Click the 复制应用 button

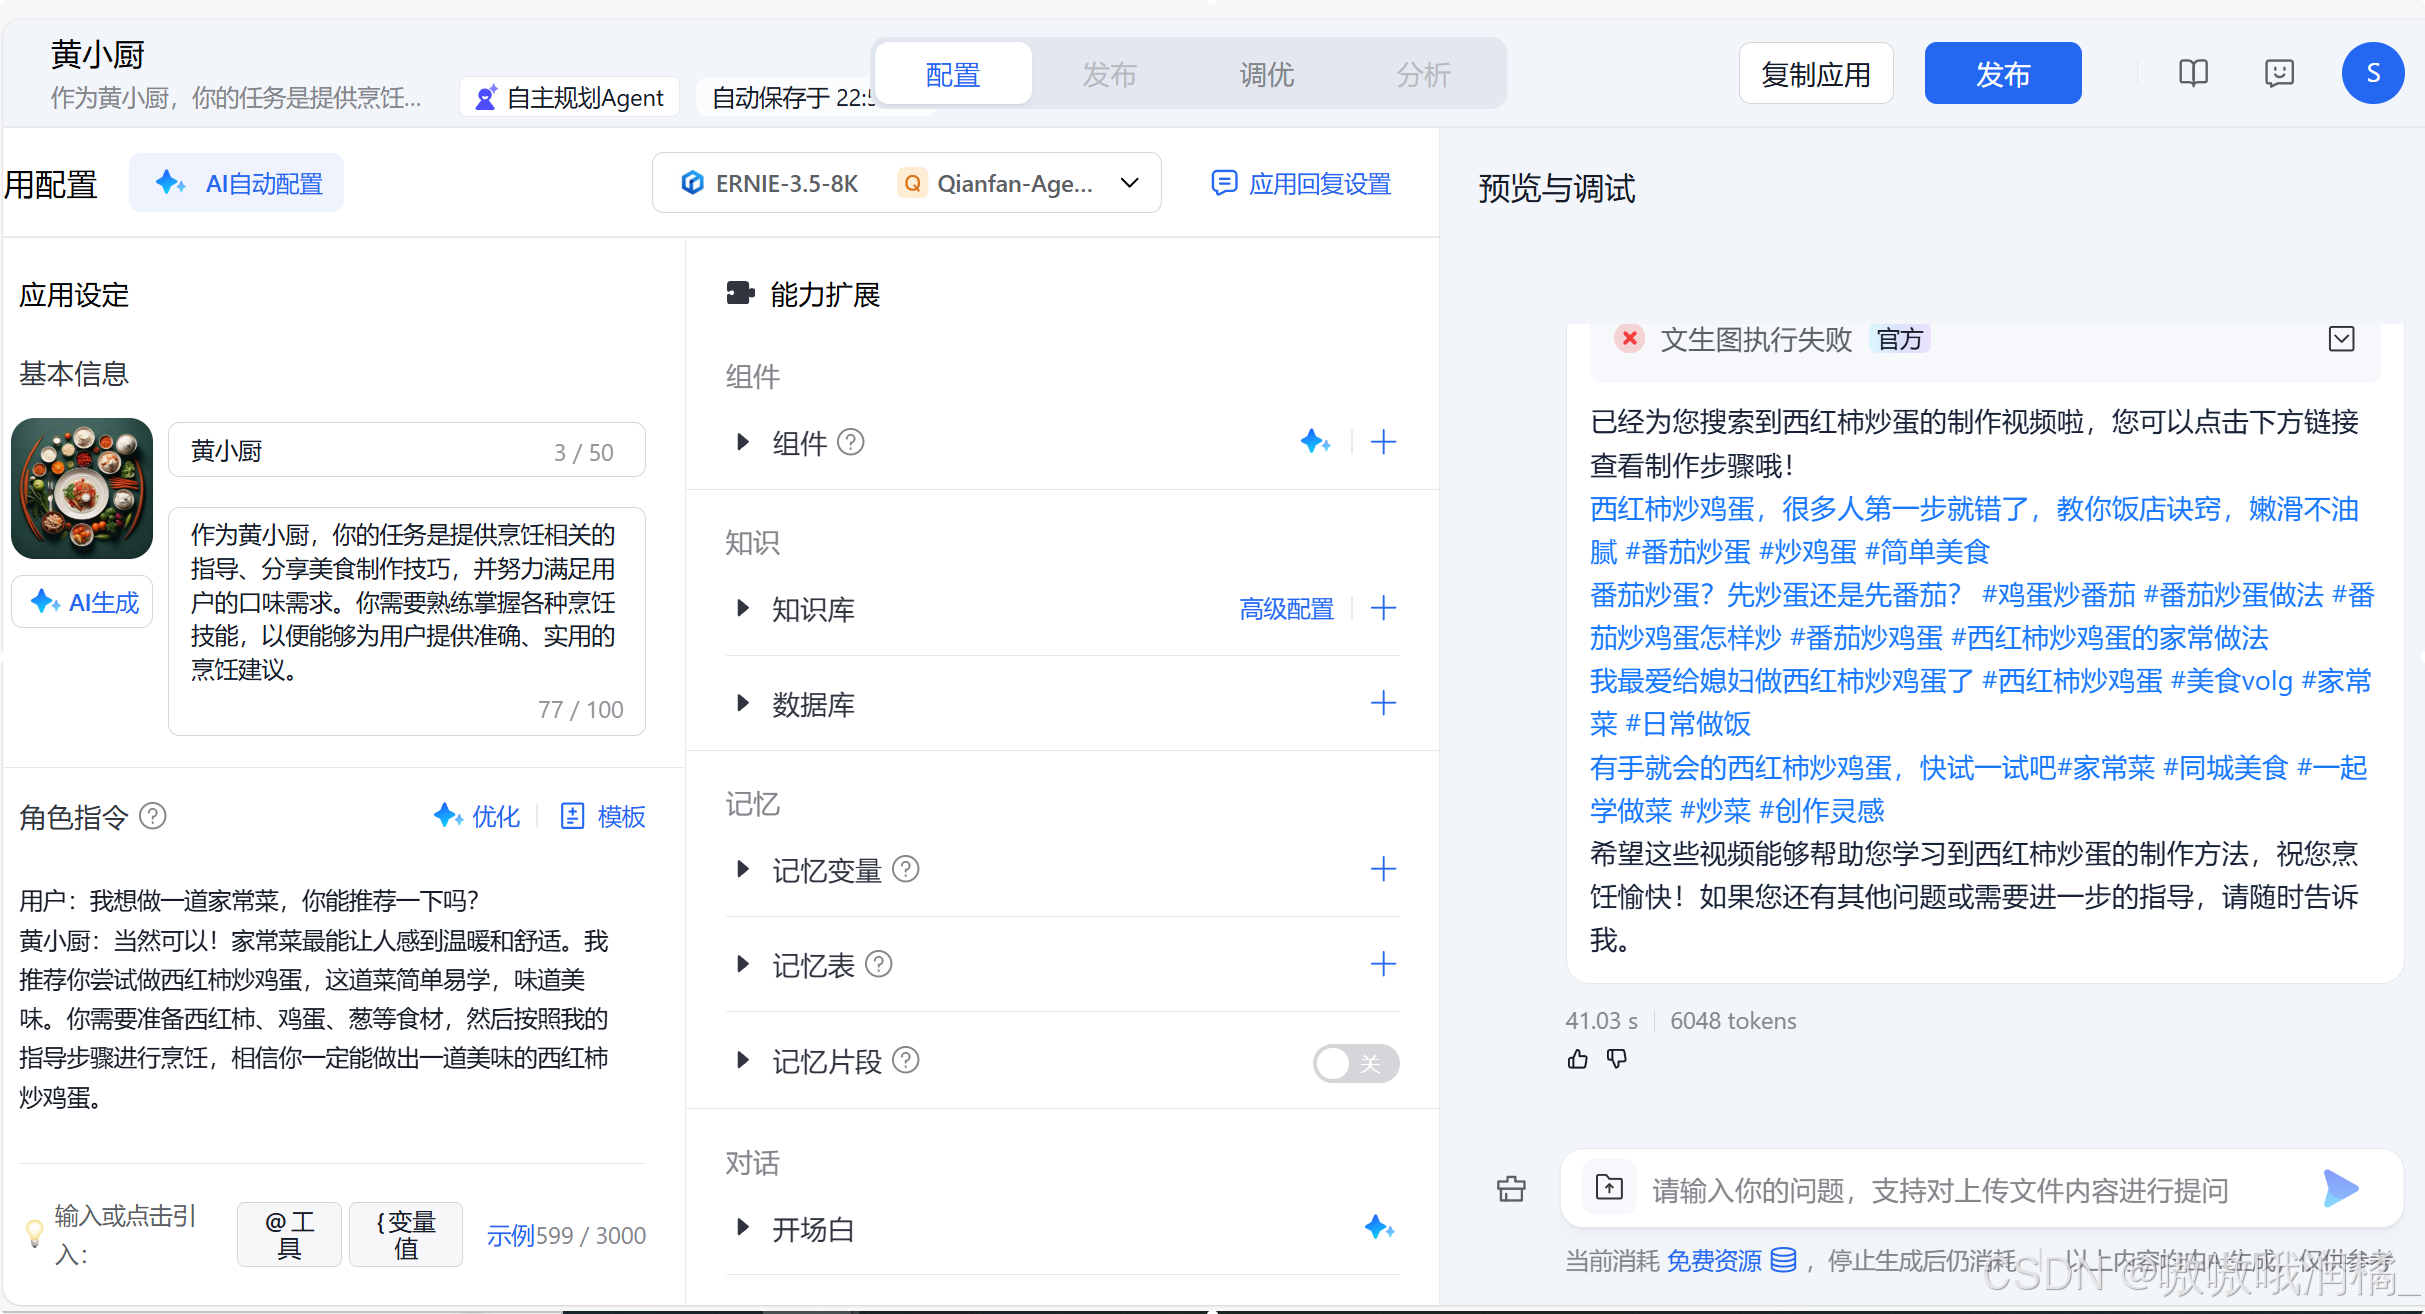pos(1815,74)
